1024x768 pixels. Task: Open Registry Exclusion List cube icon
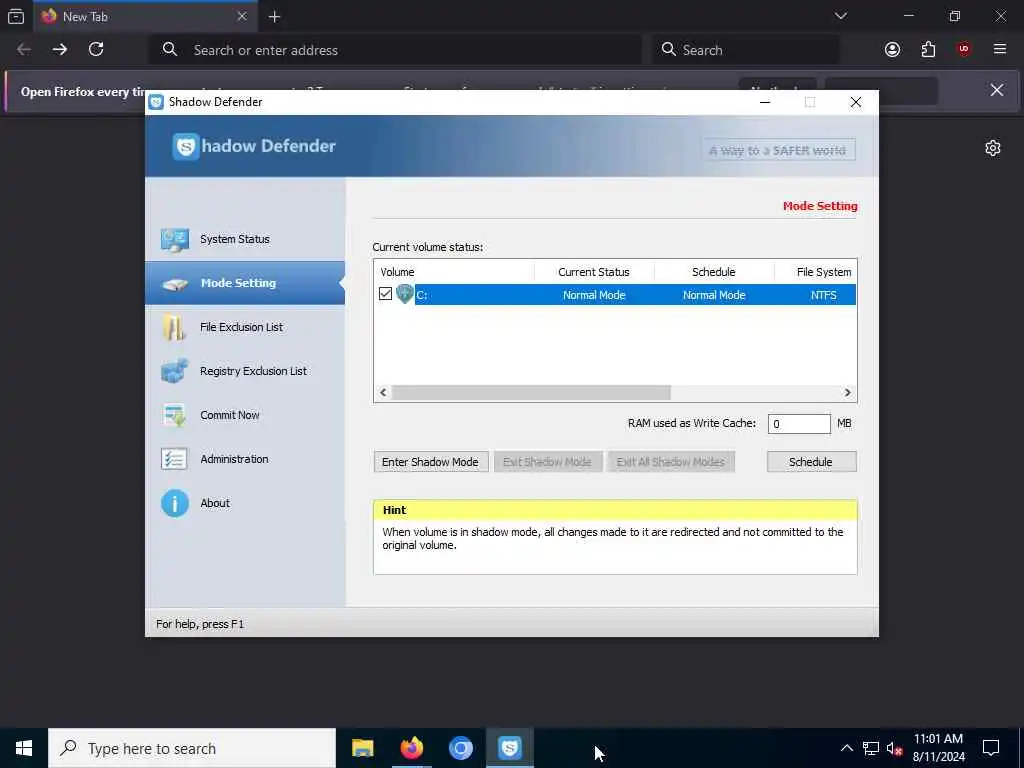pyautogui.click(x=174, y=371)
